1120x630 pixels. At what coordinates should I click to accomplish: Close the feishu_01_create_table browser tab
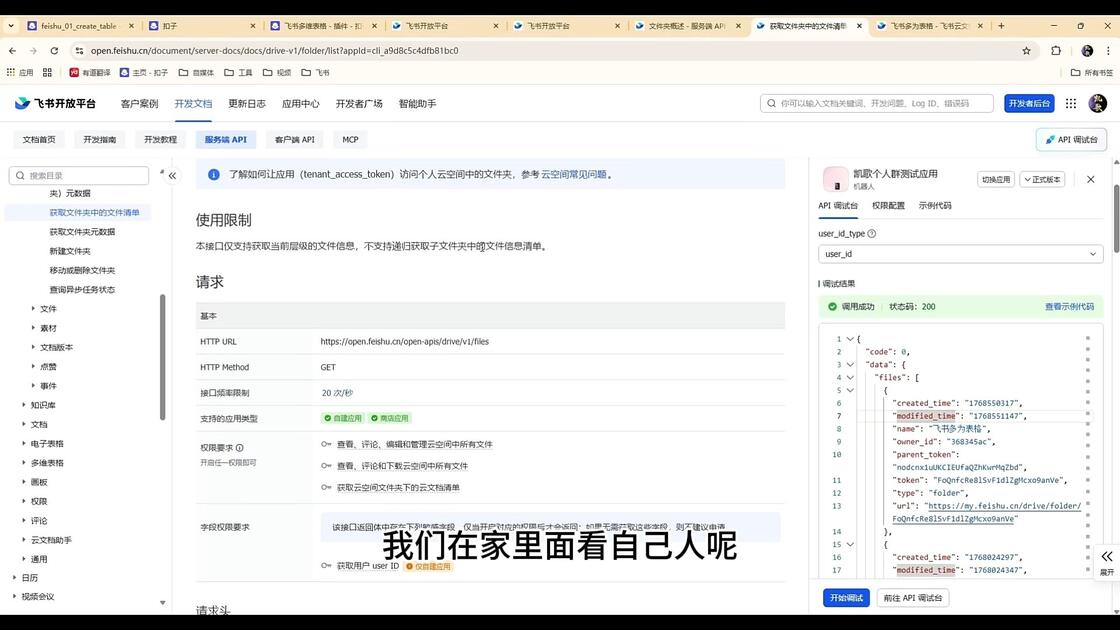pos(131,26)
